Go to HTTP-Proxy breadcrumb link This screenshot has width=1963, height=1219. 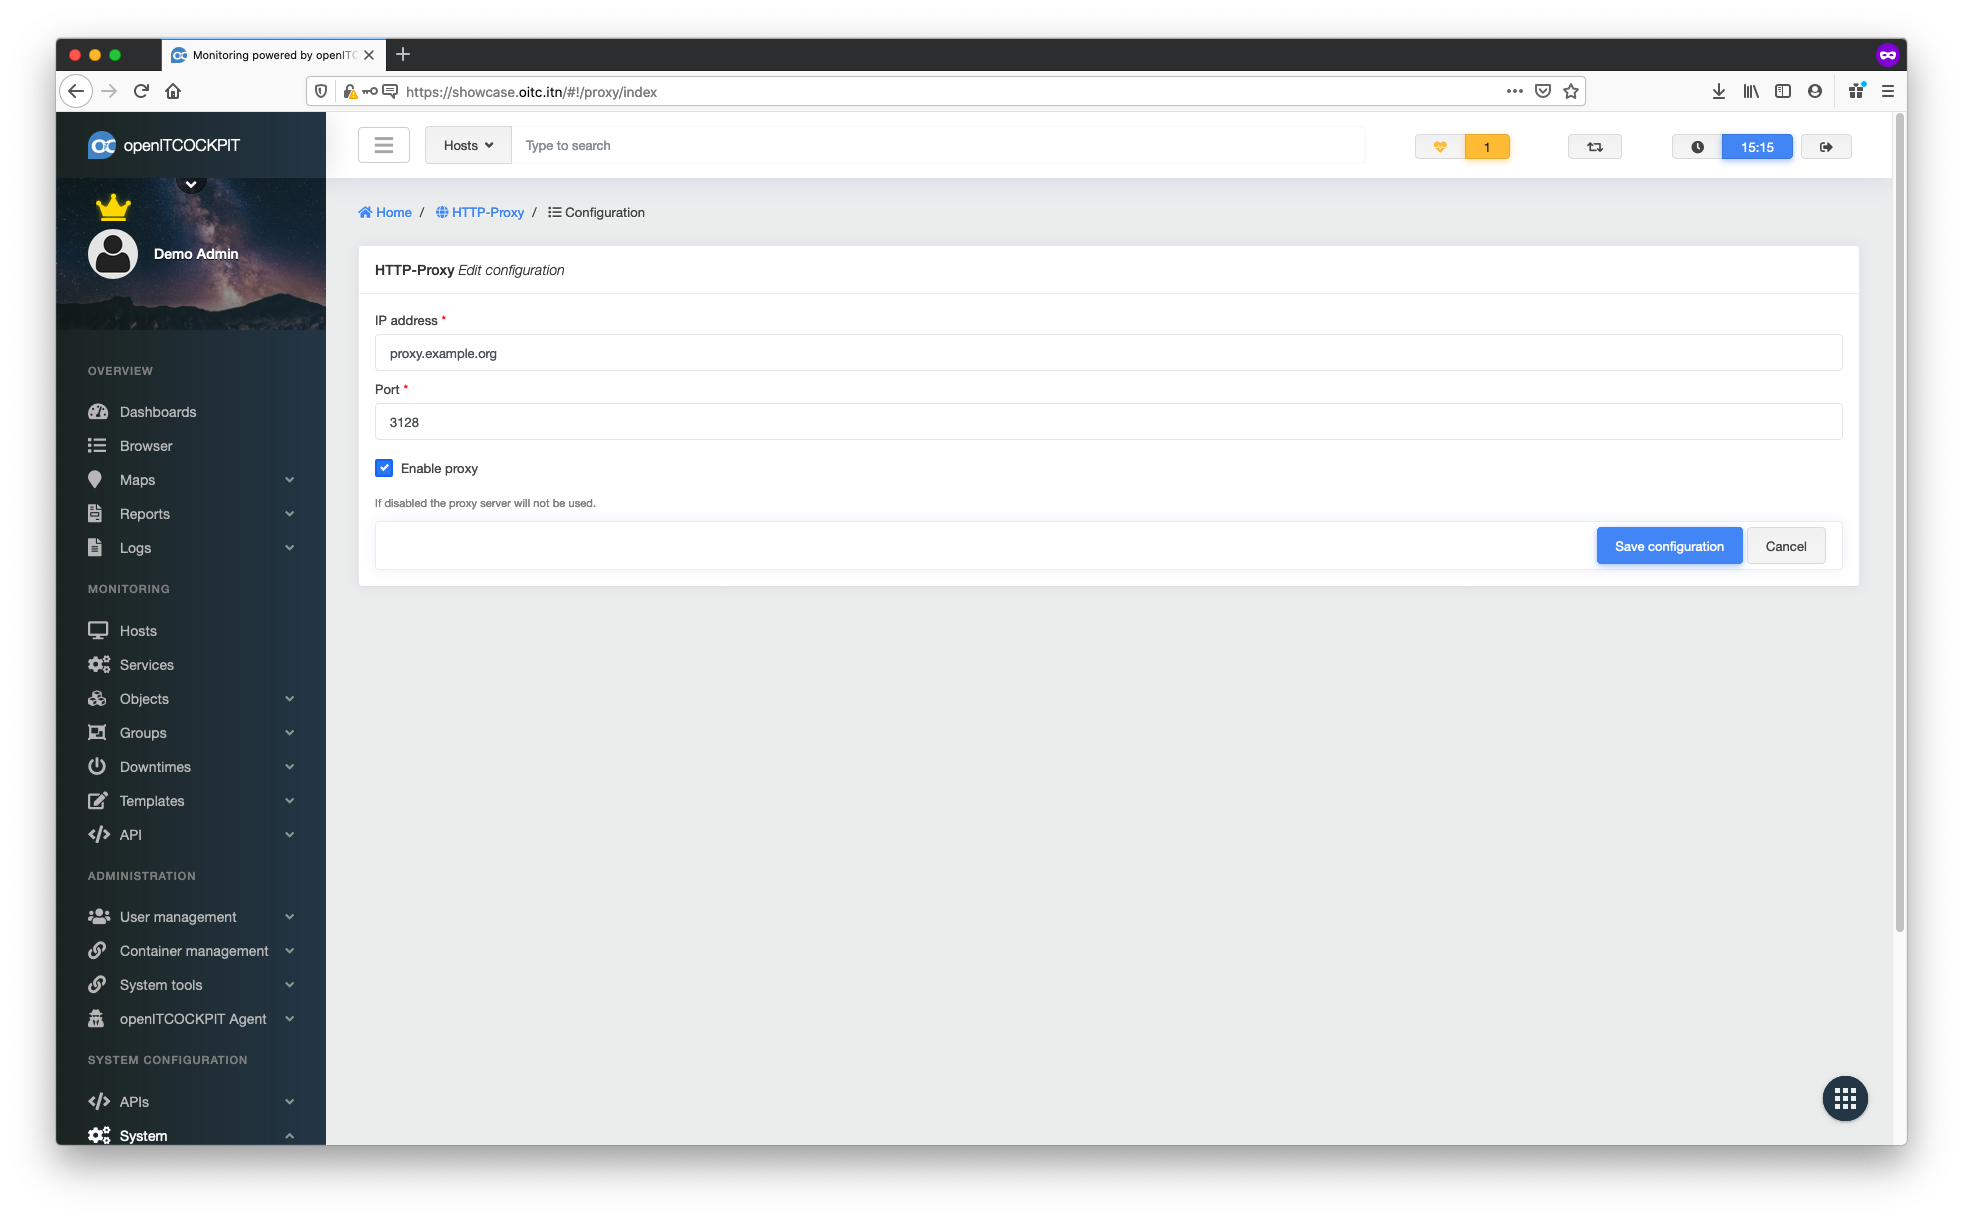tap(480, 213)
